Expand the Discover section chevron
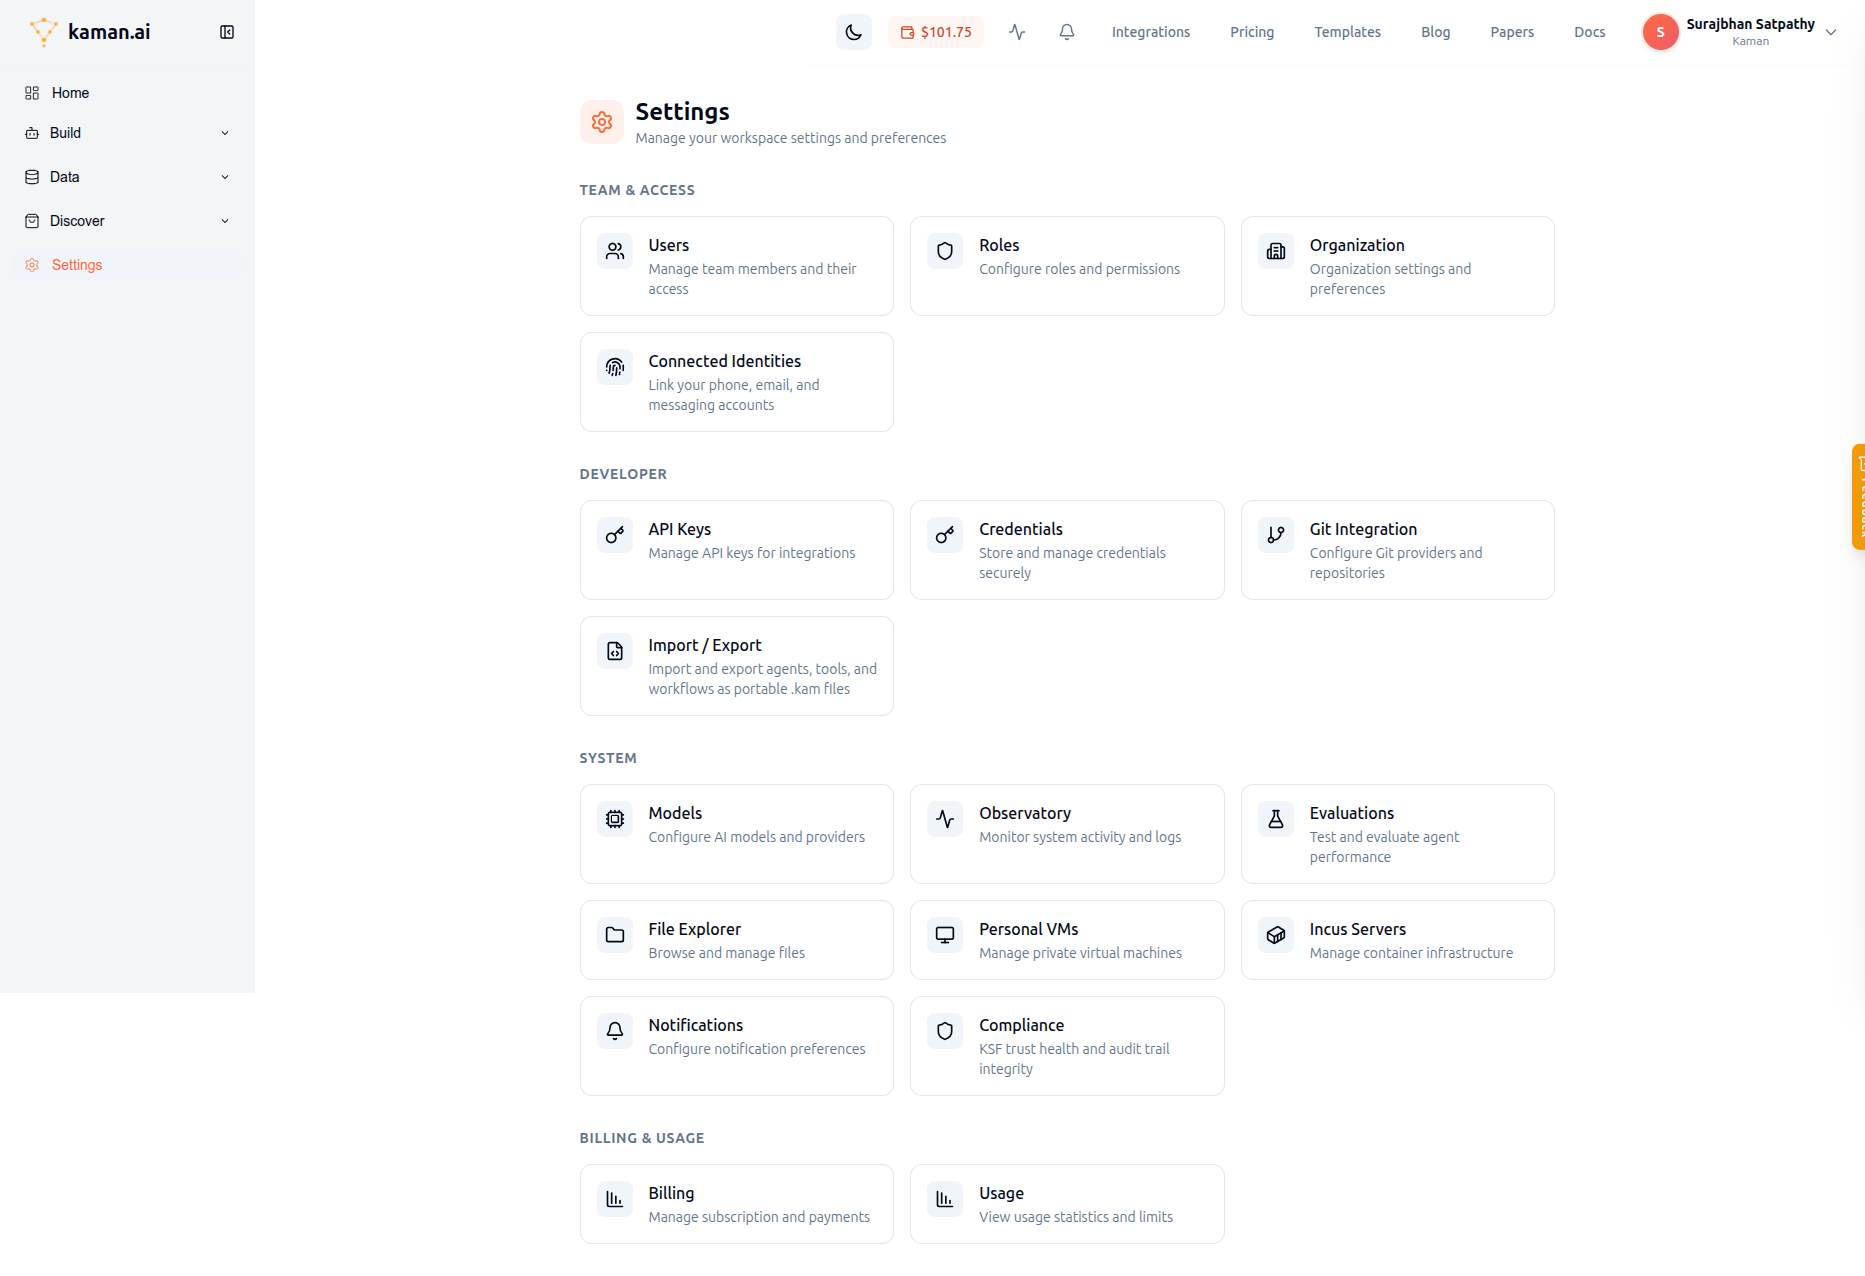Screen dimensions: 1865x1276 coord(225,221)
